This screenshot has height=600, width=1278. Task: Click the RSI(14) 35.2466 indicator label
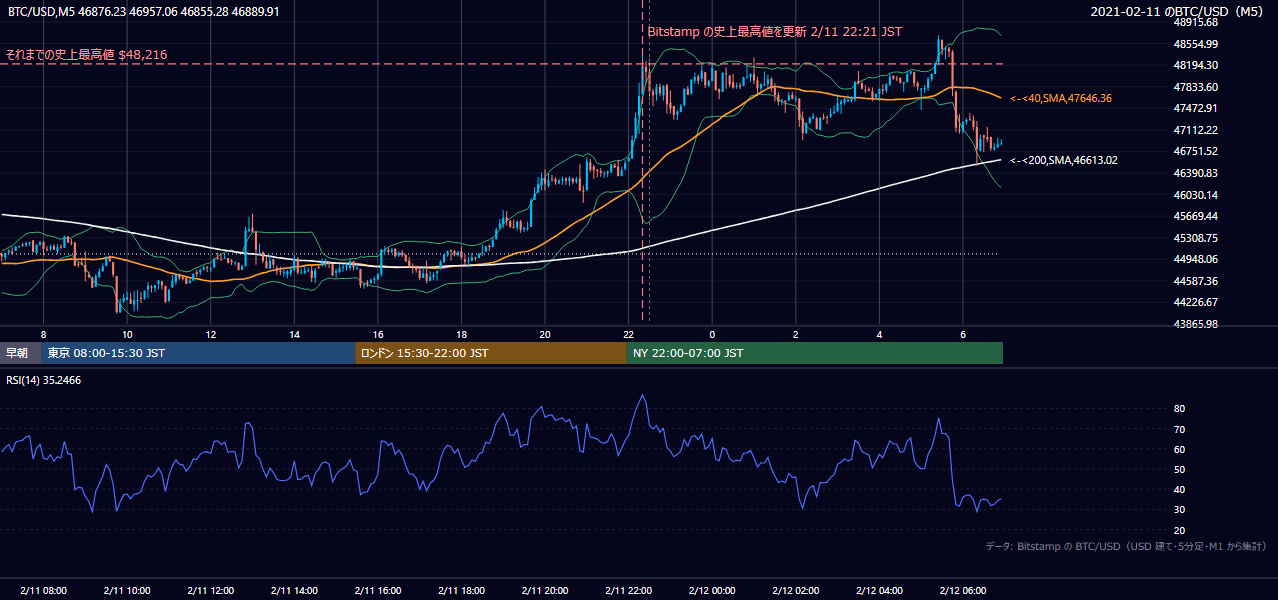click(x=44, y=380)
